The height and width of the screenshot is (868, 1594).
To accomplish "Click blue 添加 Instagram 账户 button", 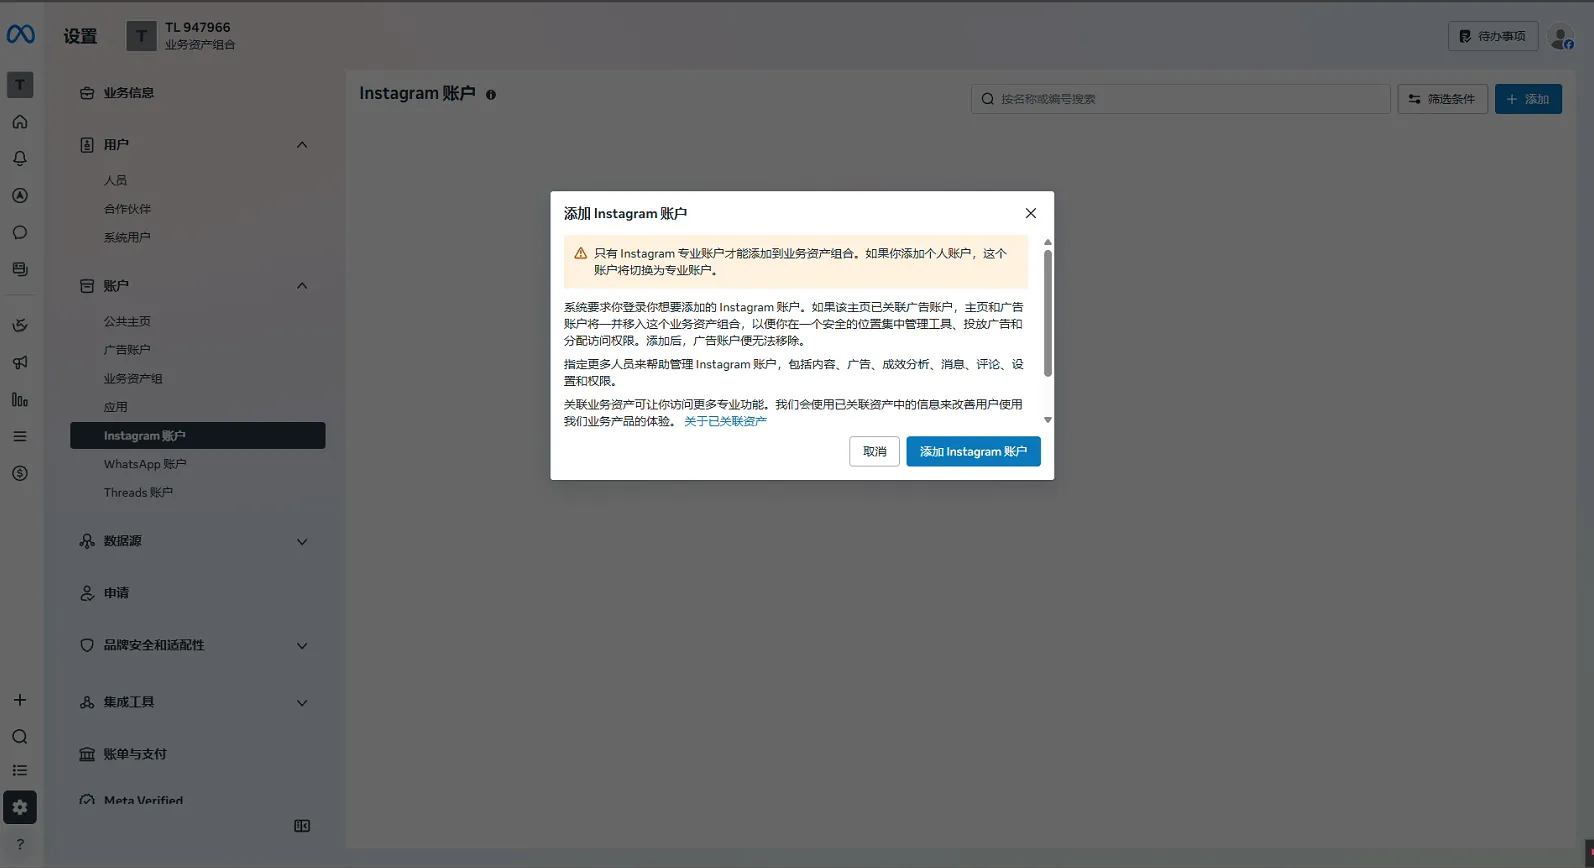I will click(x=973, y=451).
